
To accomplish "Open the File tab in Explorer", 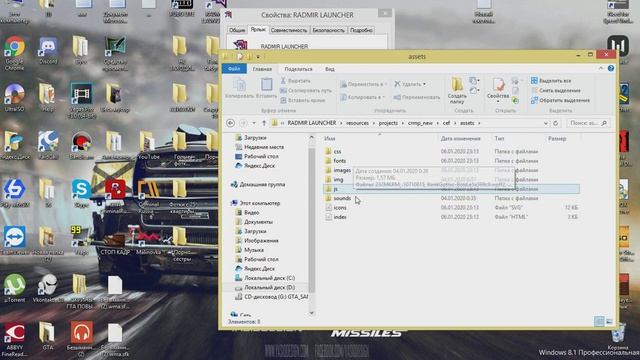I will point(234,69).
